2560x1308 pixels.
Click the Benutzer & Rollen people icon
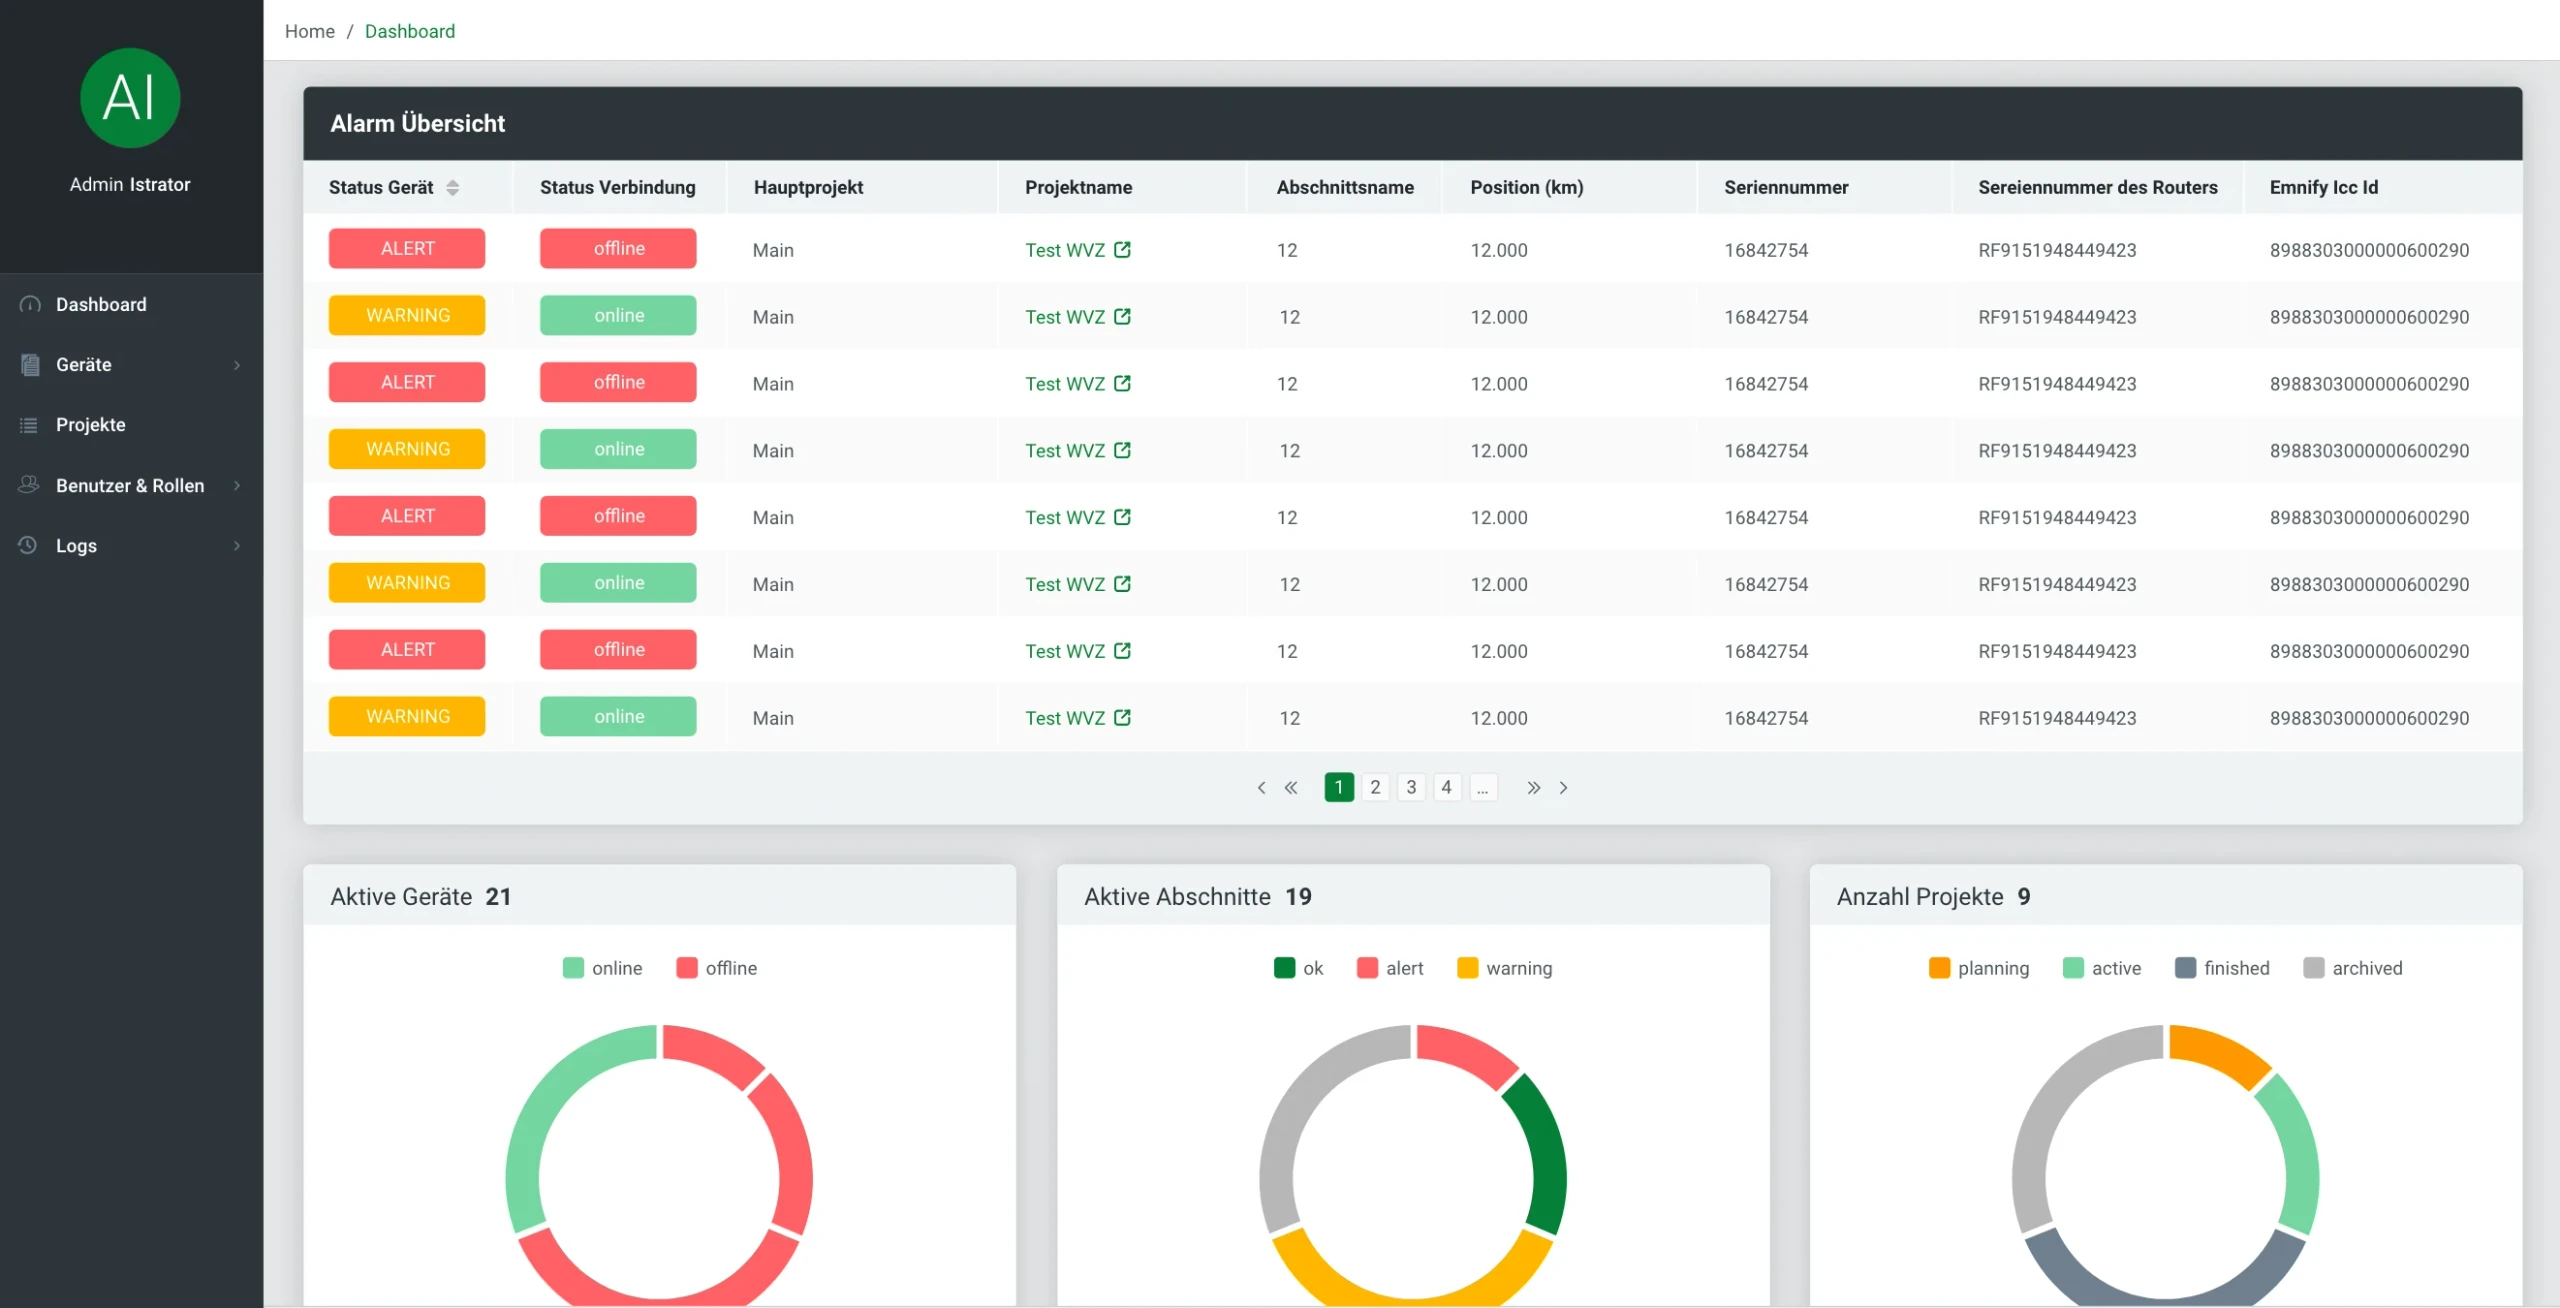[28, 485]
